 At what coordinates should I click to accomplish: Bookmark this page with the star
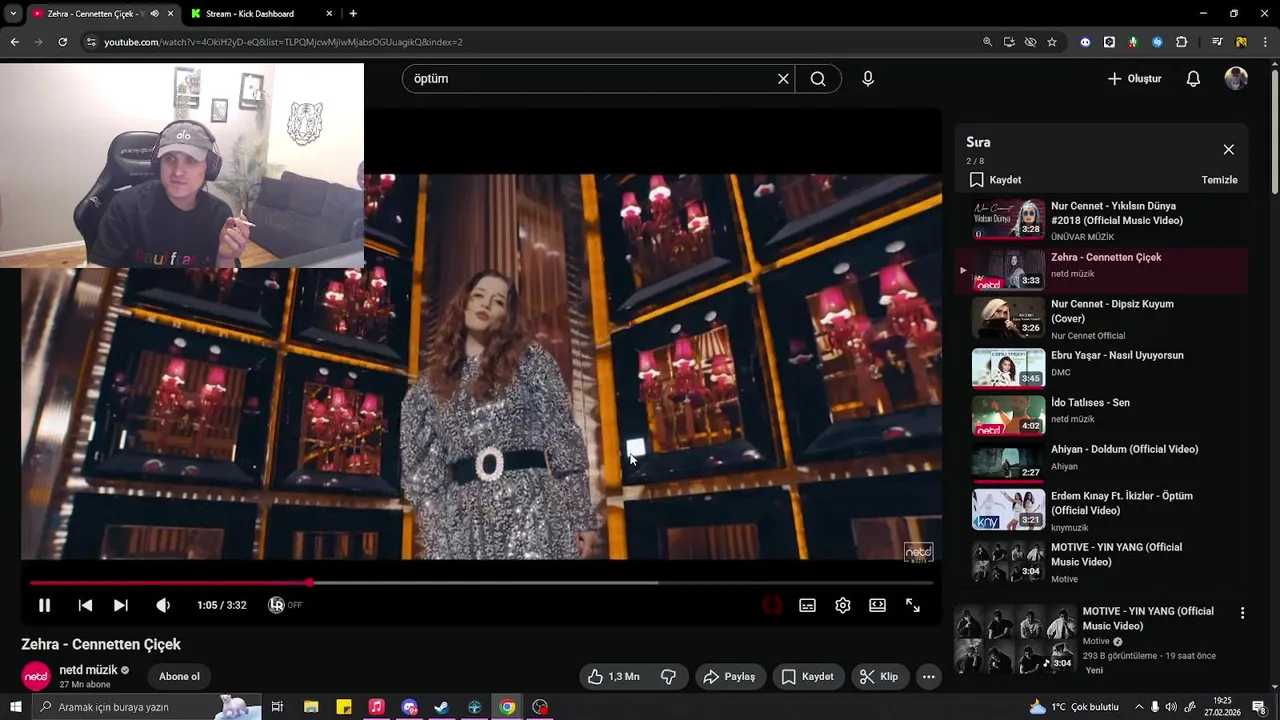pyautogui.click(x=1052, y=42)
